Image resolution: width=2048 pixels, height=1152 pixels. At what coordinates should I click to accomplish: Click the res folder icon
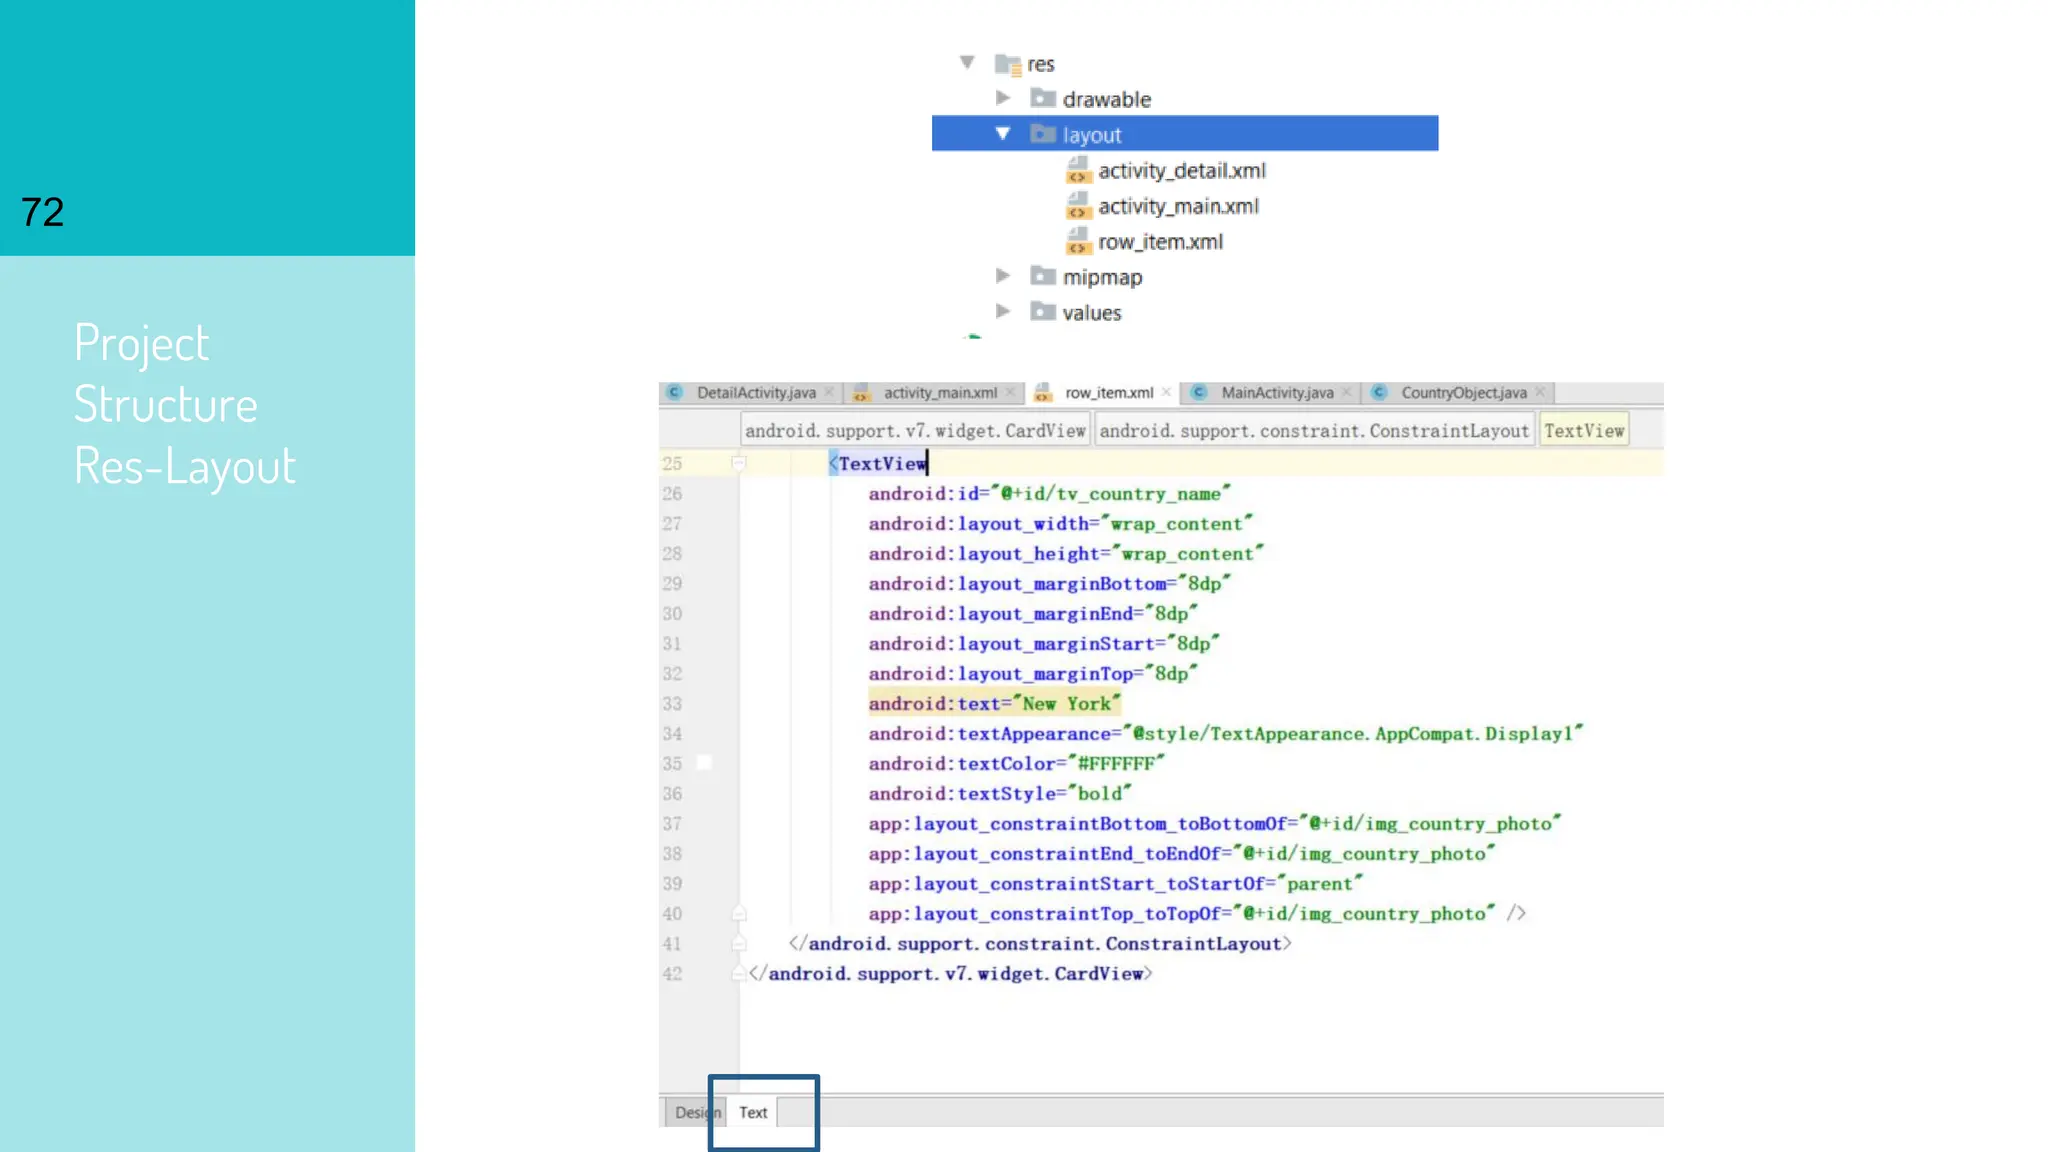1008,64
